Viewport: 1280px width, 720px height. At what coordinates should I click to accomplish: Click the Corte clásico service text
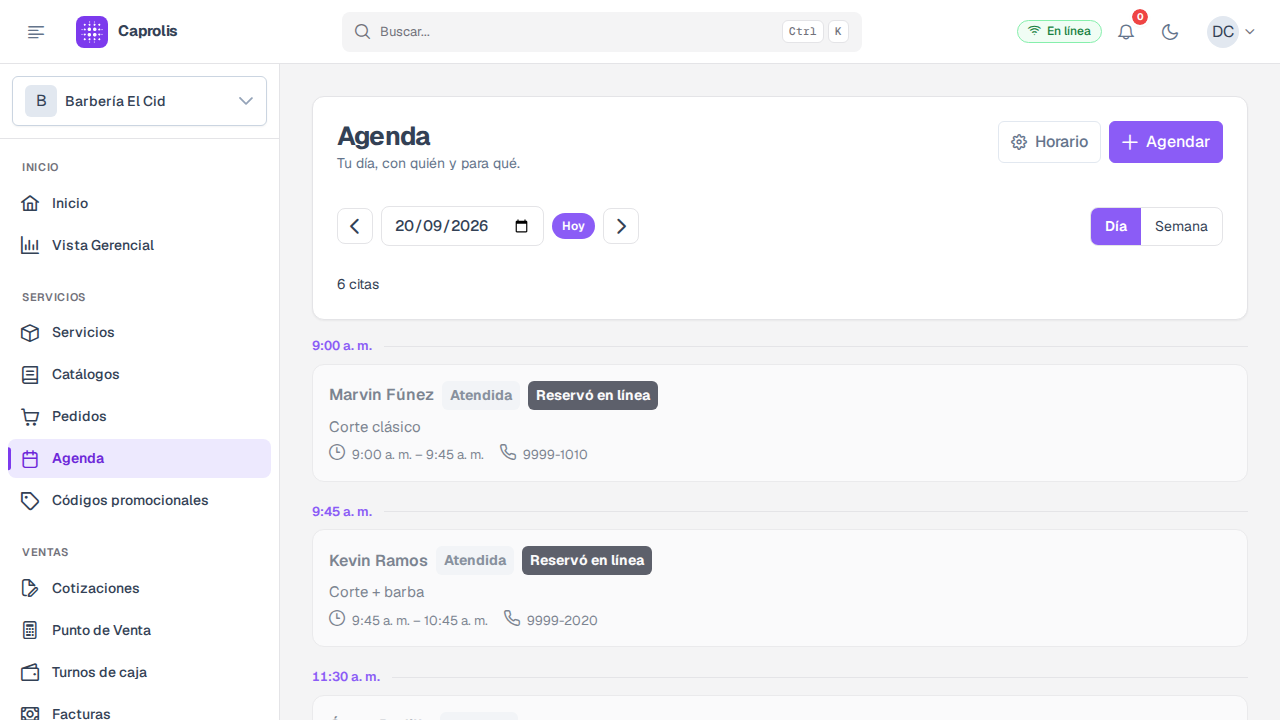point(375,427)
